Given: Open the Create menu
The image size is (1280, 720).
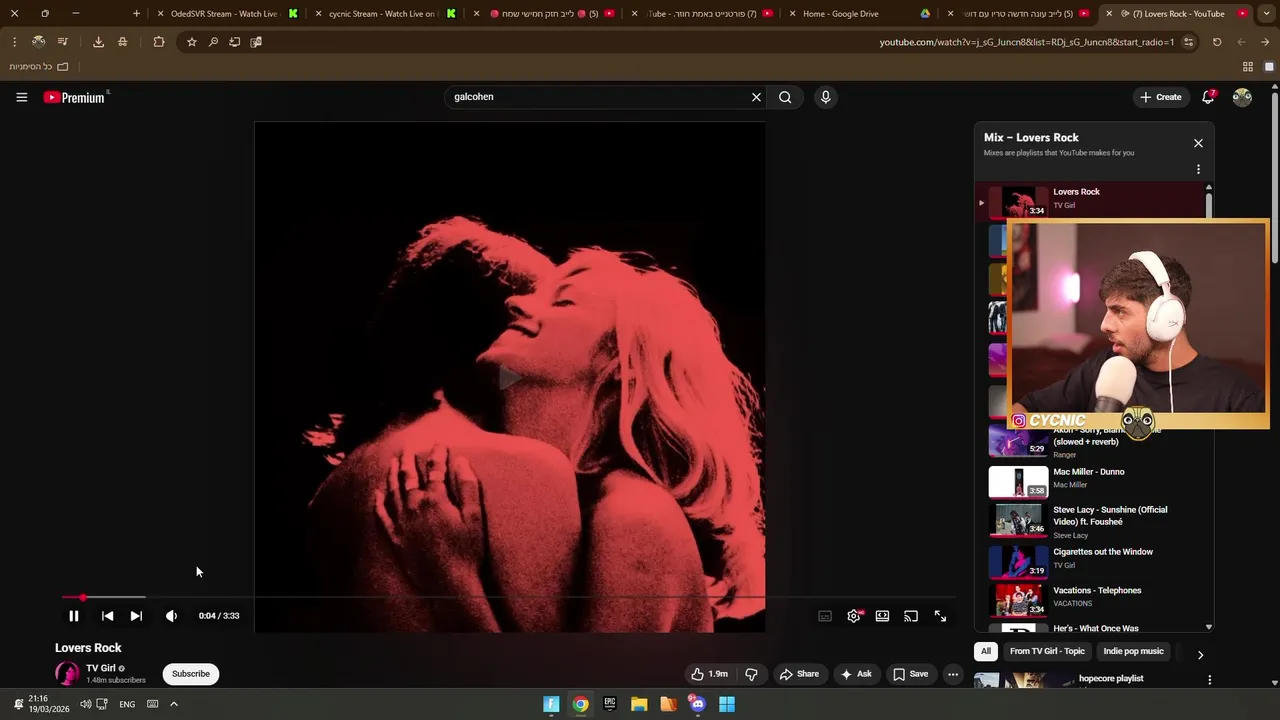Looking at the screenshot, I should point(1160,97).
